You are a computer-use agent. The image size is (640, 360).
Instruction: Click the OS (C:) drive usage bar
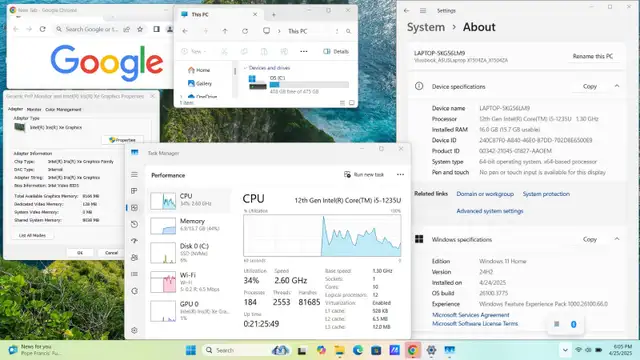309,85
